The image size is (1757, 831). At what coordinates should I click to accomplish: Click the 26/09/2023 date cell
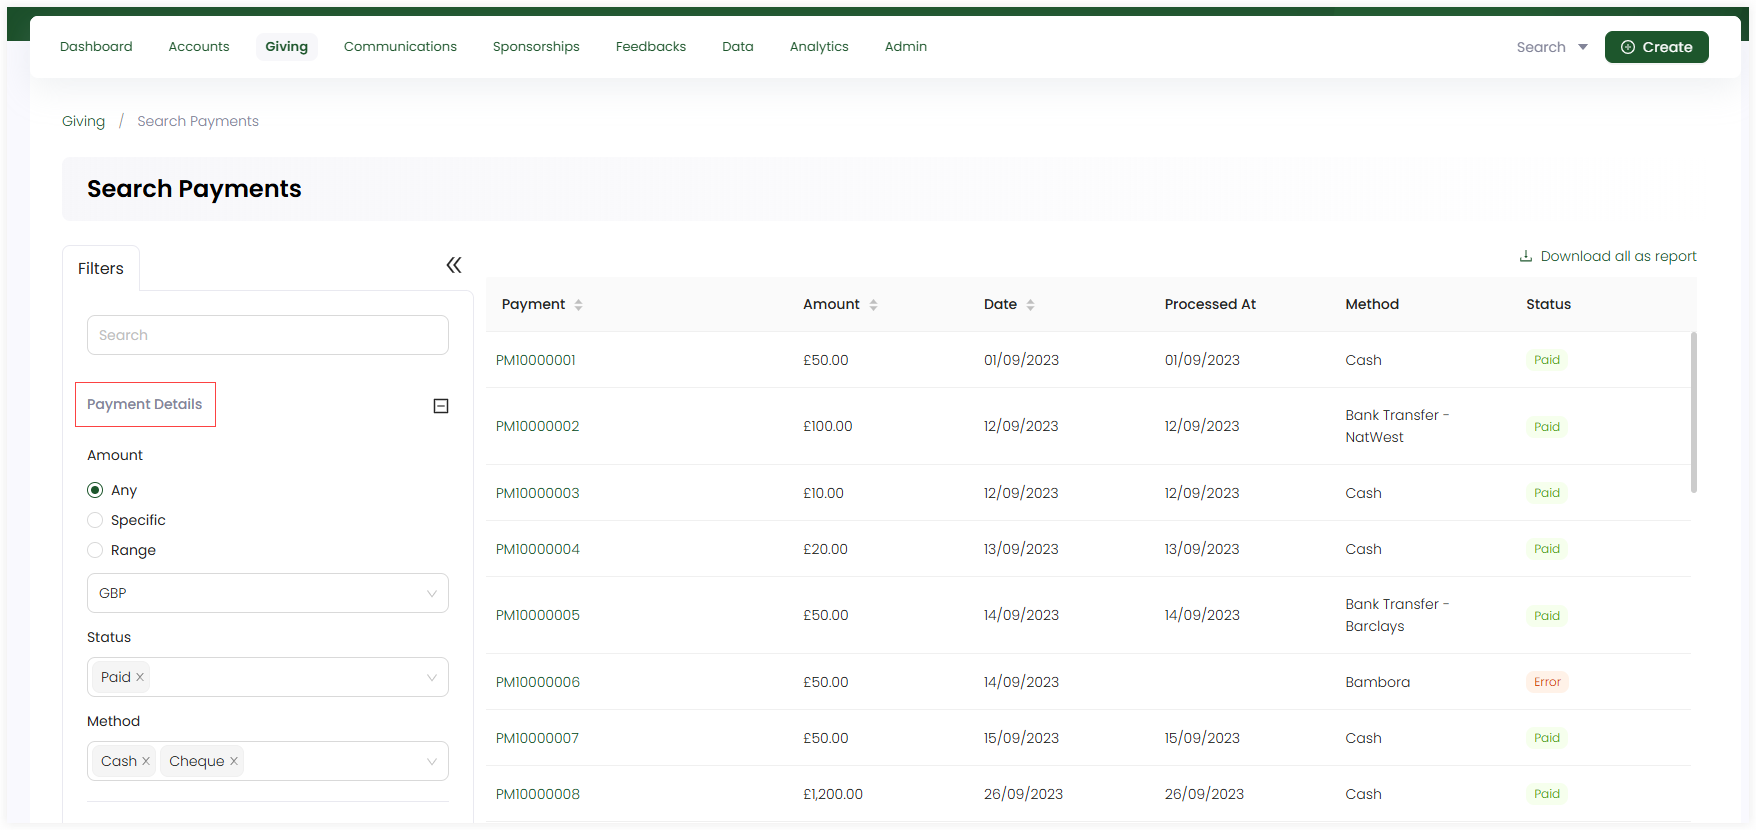pyautogui.click(x=1023, y=794)
